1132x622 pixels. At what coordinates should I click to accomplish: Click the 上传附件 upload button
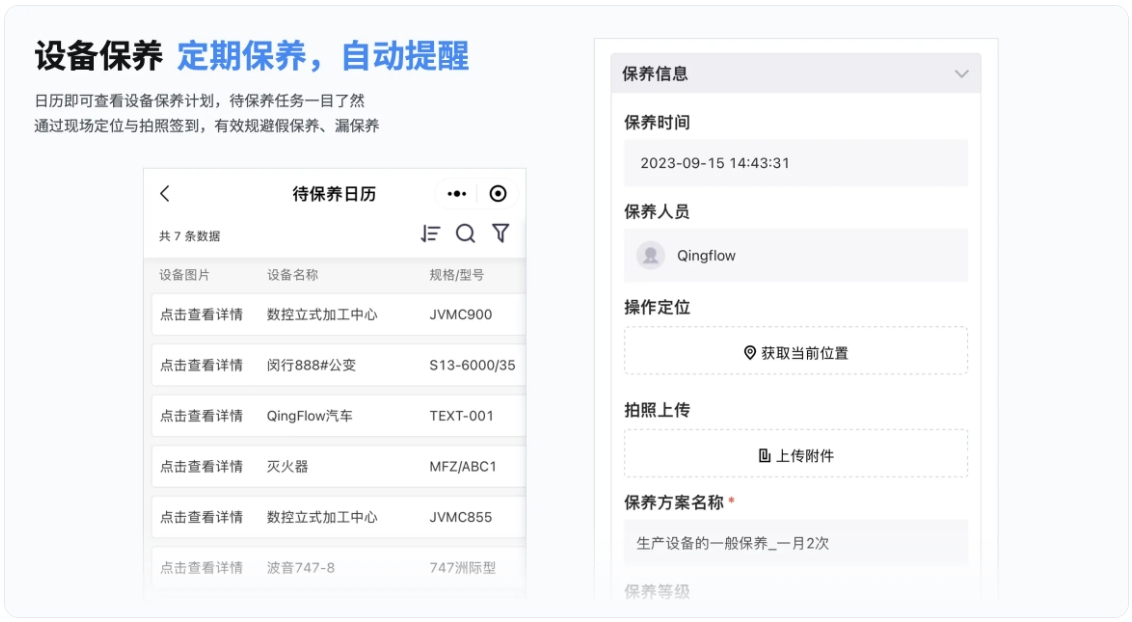click(795, 453)
